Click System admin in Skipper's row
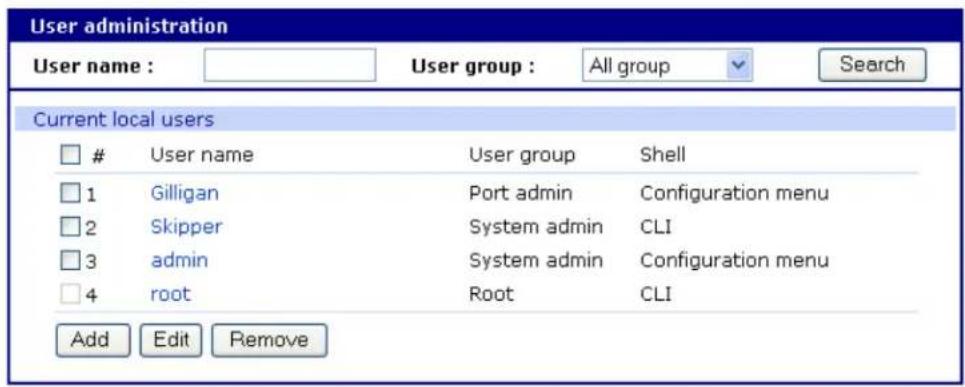The width and height of the screenshot is (965, 387). click(x=536, y=228)
